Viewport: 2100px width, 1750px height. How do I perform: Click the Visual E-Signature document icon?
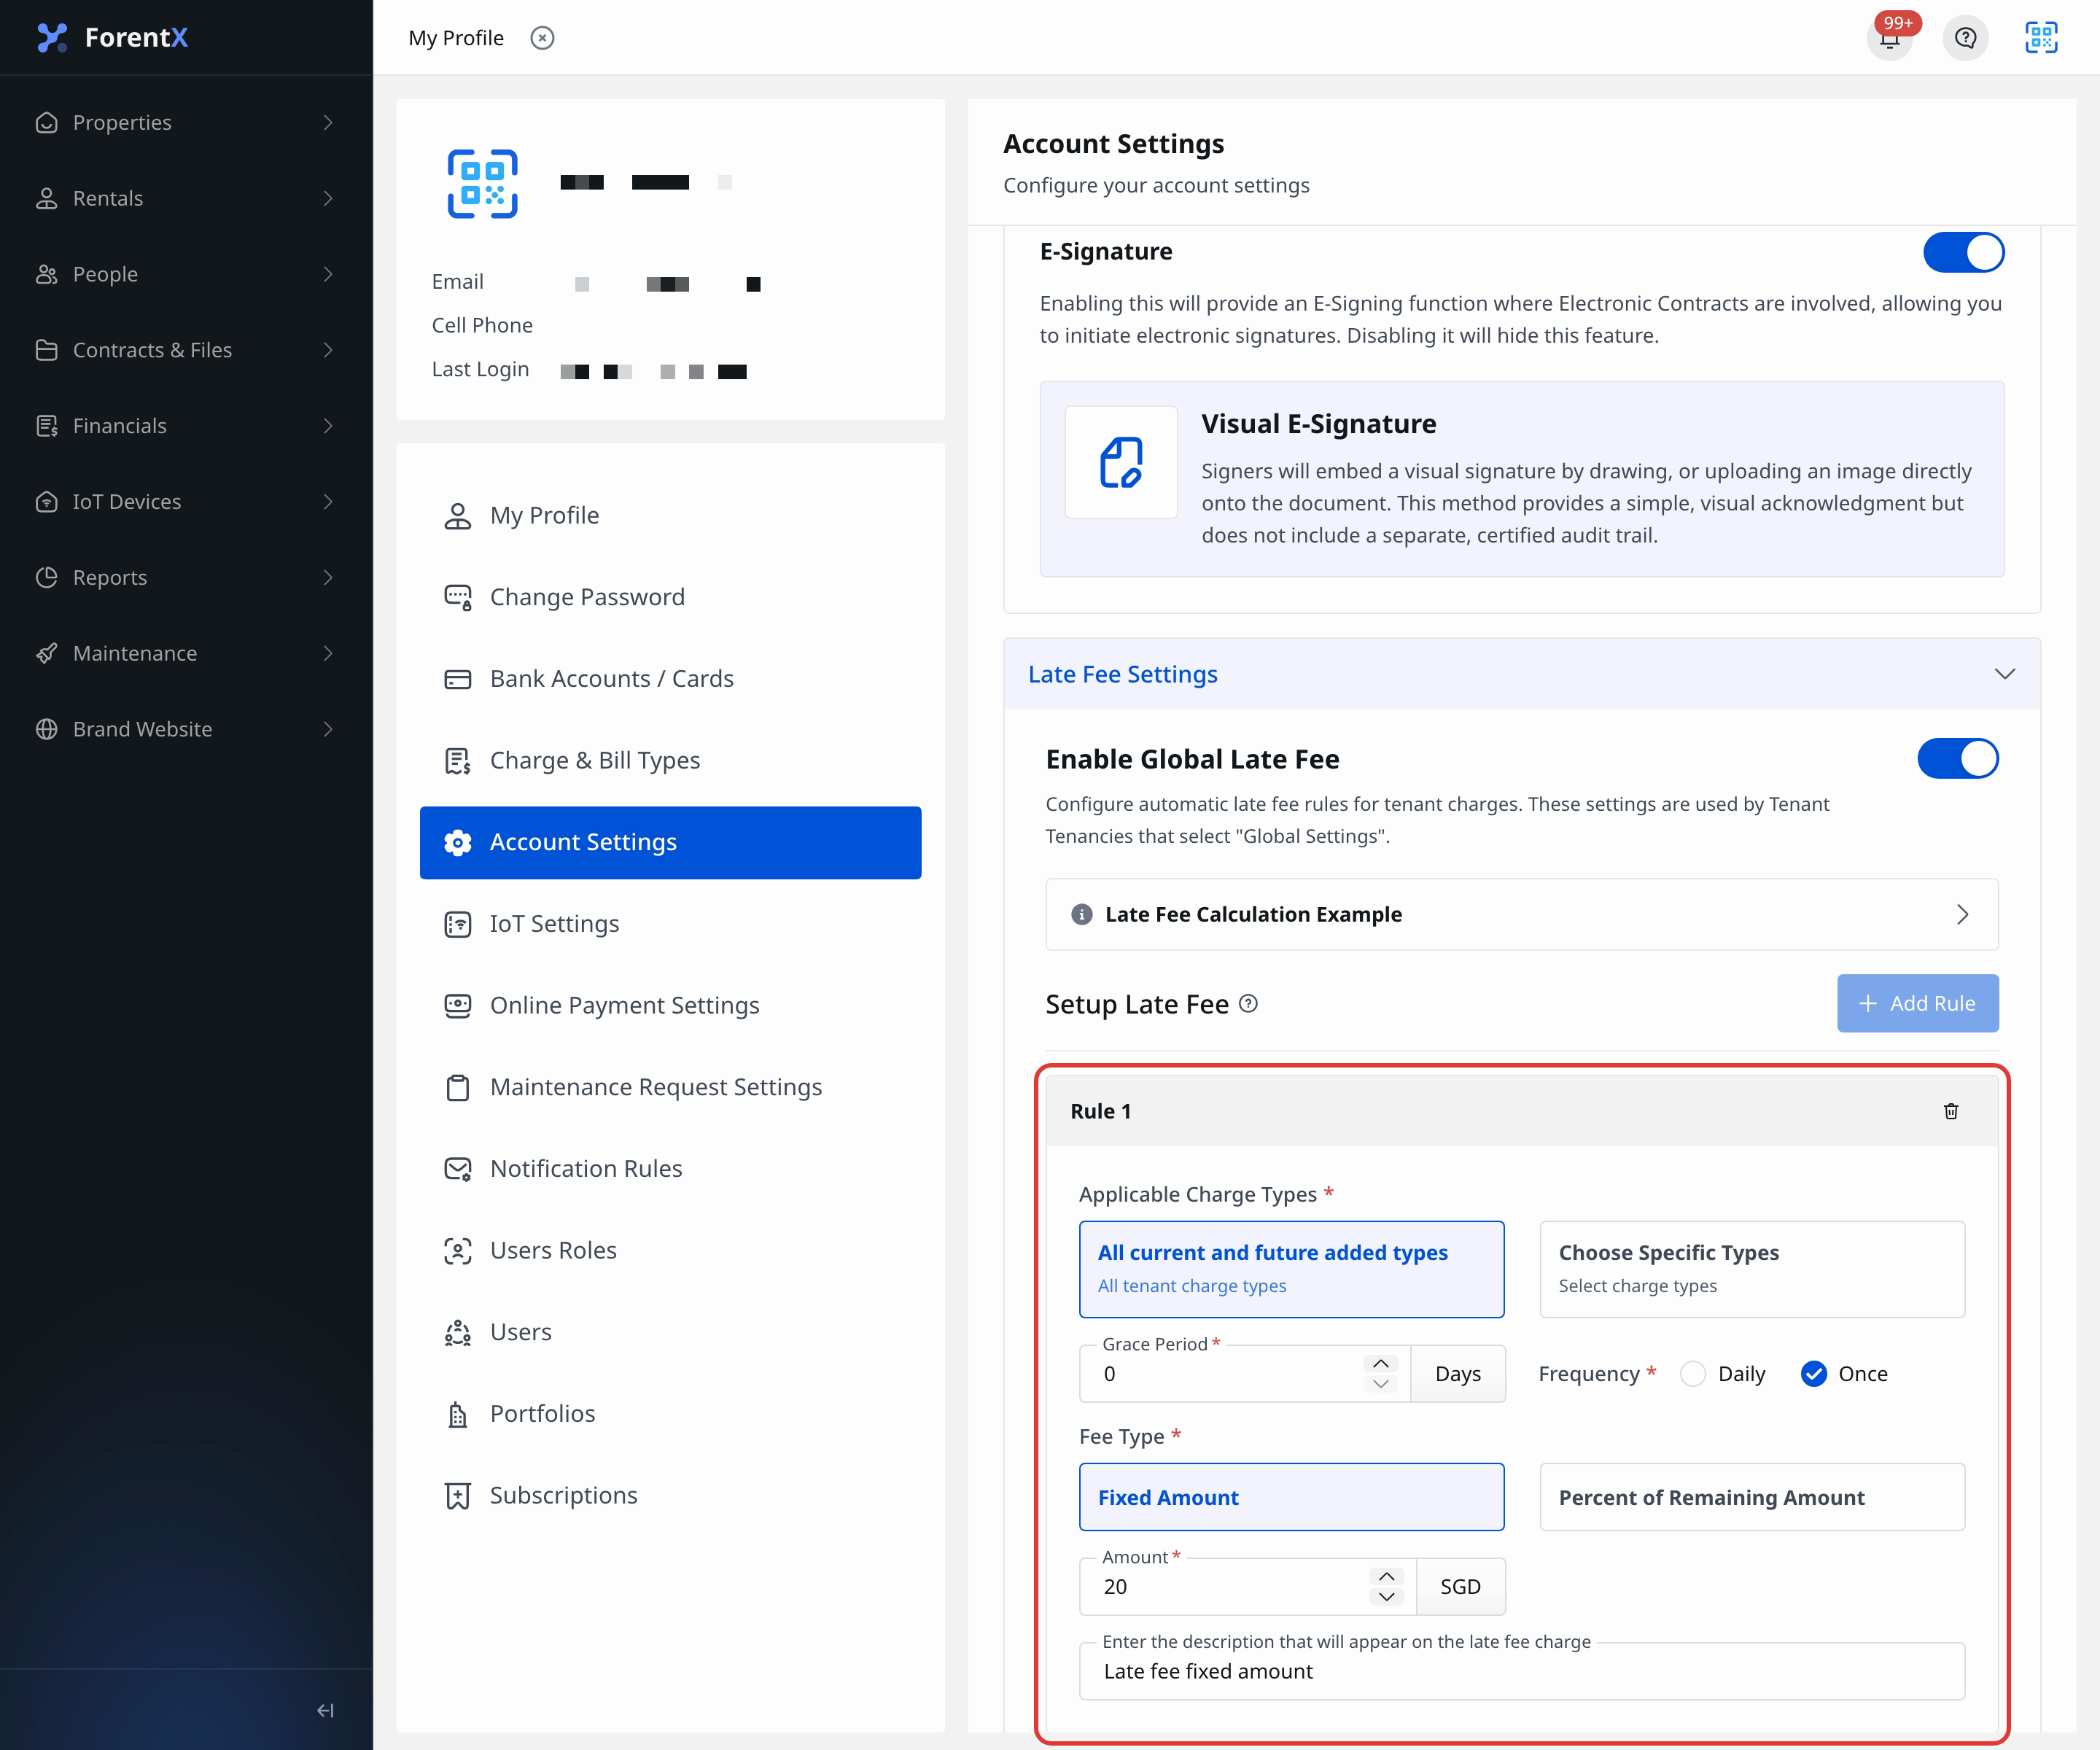click(x=1121, y=462)
